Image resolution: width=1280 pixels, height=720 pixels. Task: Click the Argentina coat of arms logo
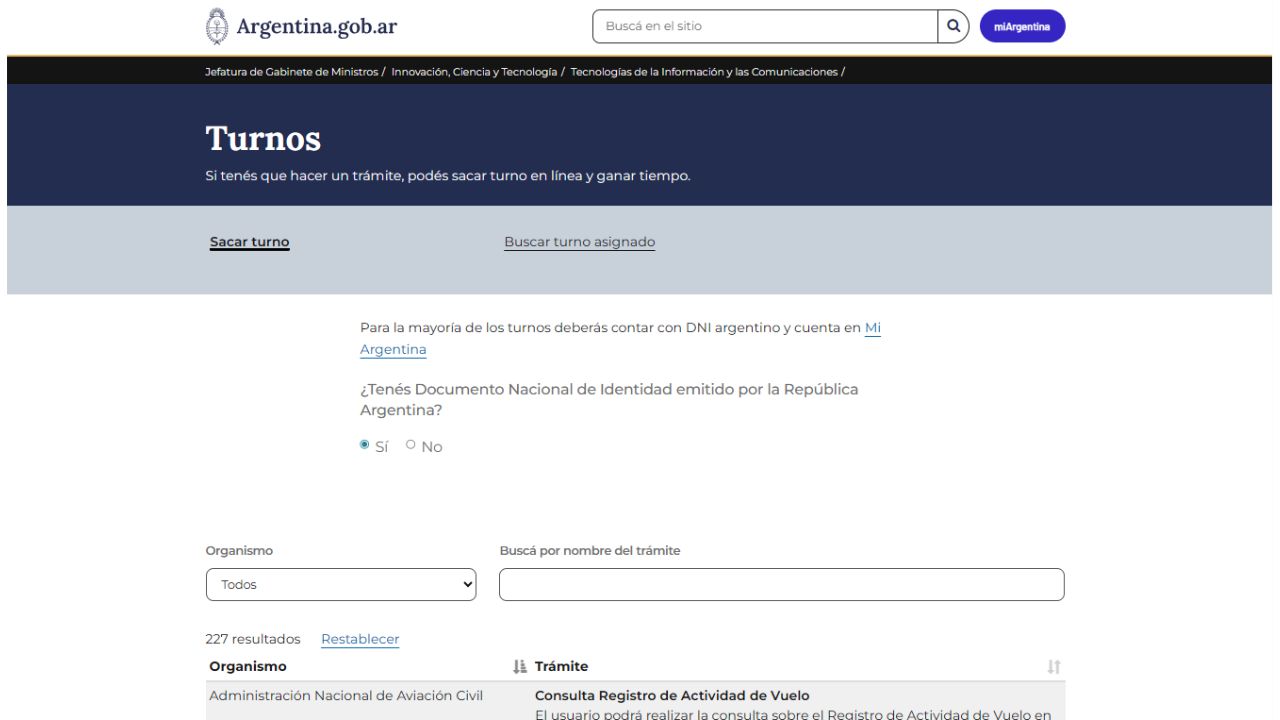click(x=216, y=26)
